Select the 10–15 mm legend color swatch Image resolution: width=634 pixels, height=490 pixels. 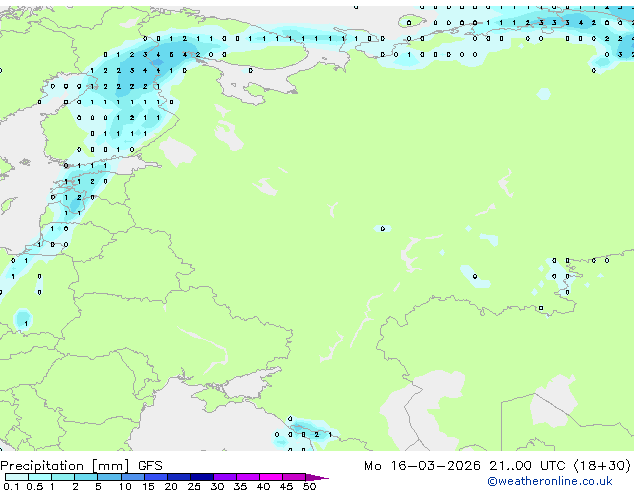click(x=132, y=477)
